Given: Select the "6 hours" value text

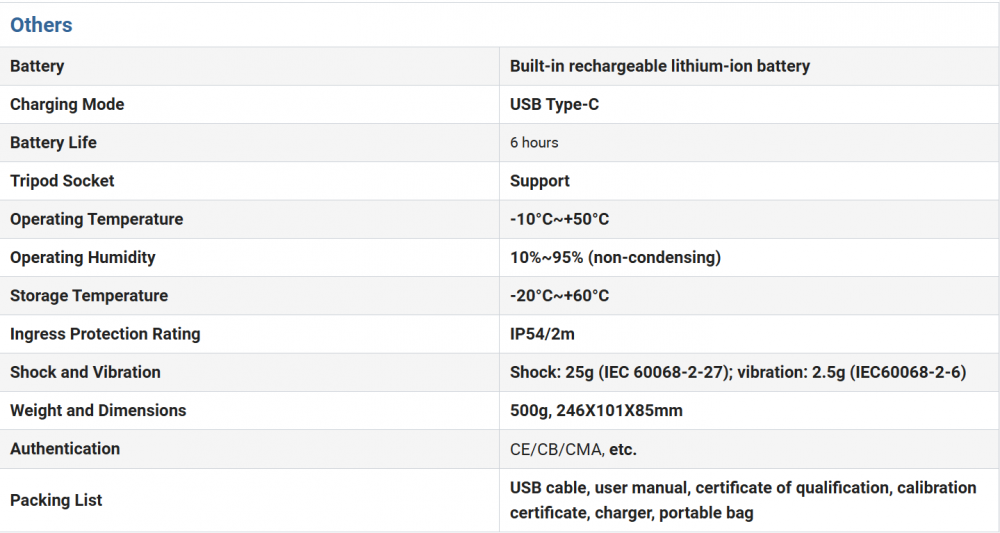Looking at the screenshot, I should [534, 142].
